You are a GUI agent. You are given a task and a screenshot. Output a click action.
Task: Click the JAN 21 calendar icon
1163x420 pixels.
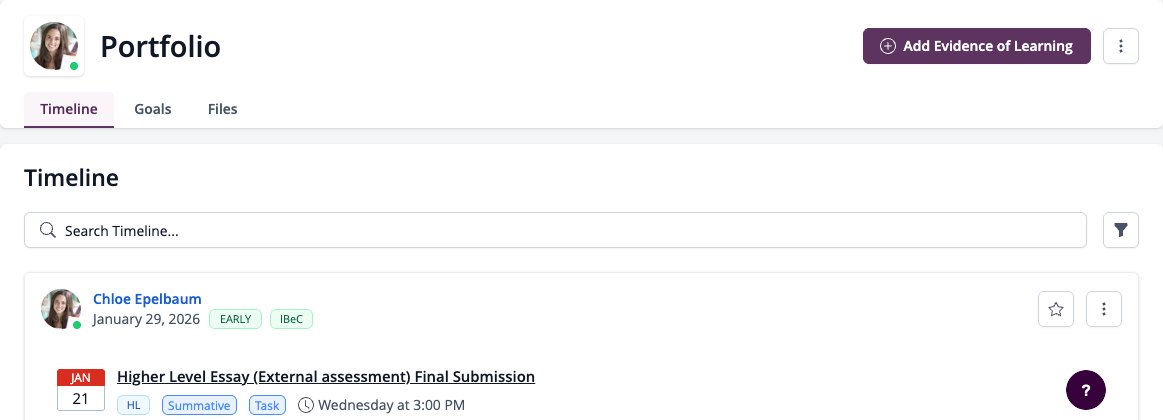pos(81,390)
